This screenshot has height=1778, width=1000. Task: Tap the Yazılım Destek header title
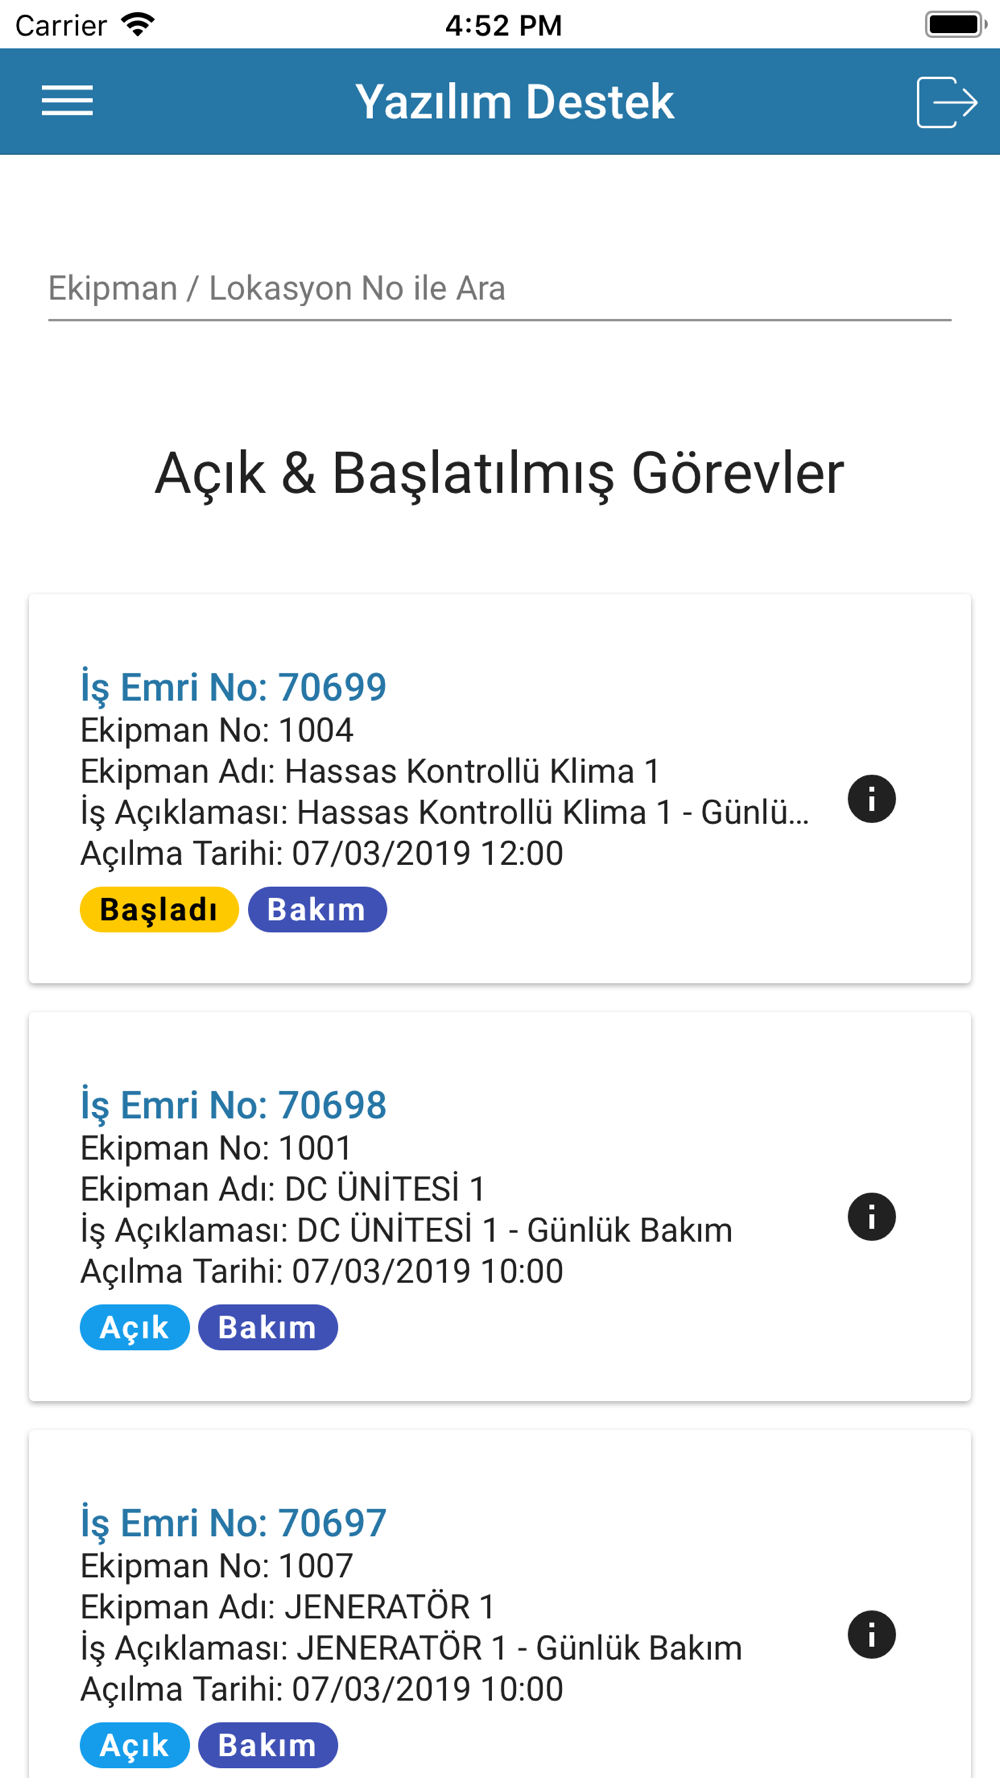click(514, 102)
